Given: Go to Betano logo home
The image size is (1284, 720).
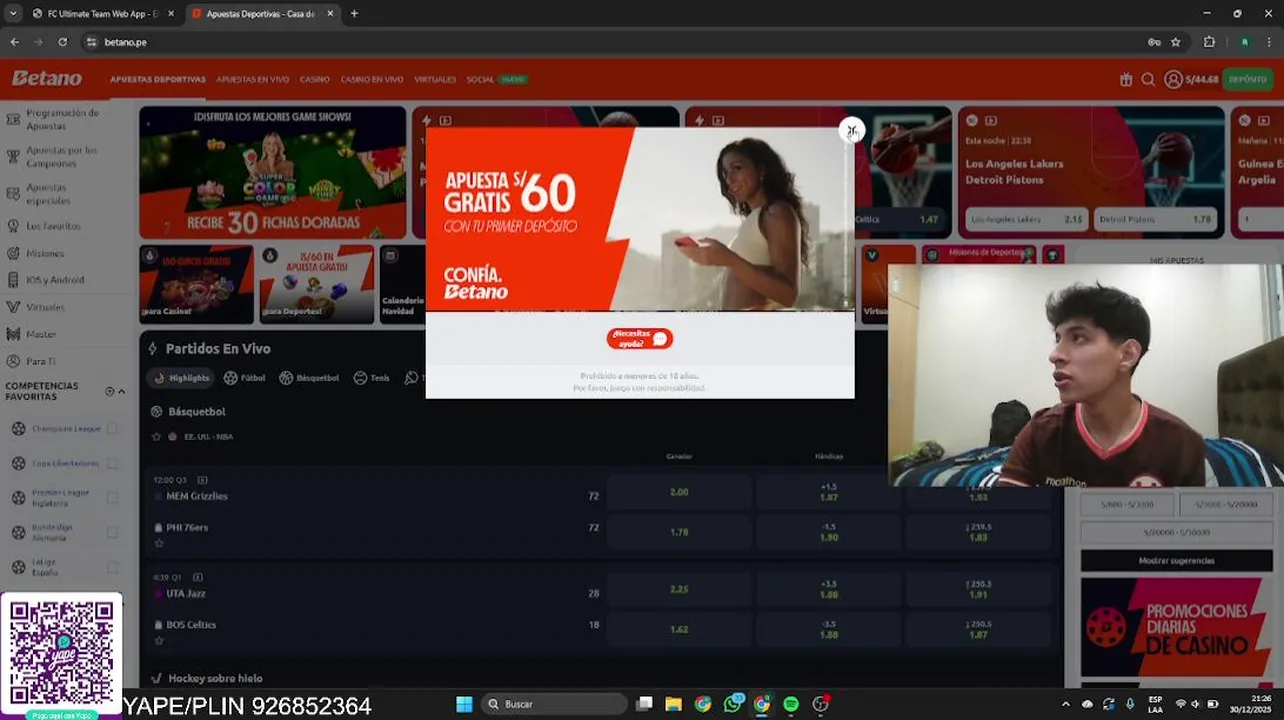Looking at the screenshot, I should click(47, 78).
